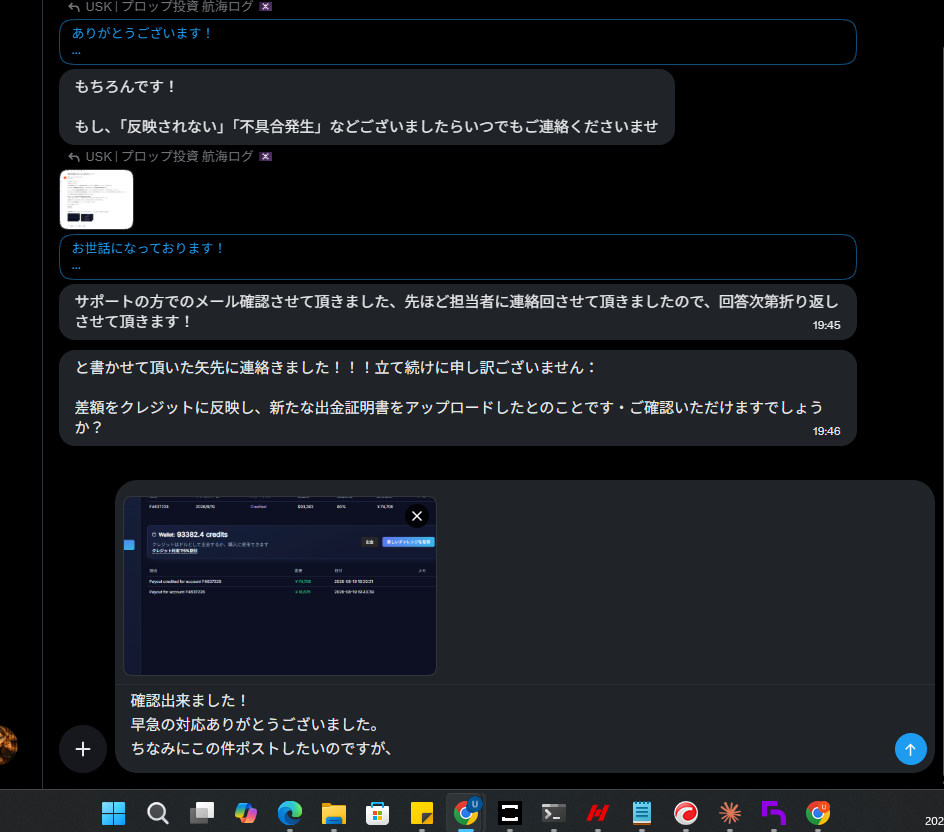The image size is (944, 832).
Task: Launch Copilot from the taskbar
Action: pos(246,813)
